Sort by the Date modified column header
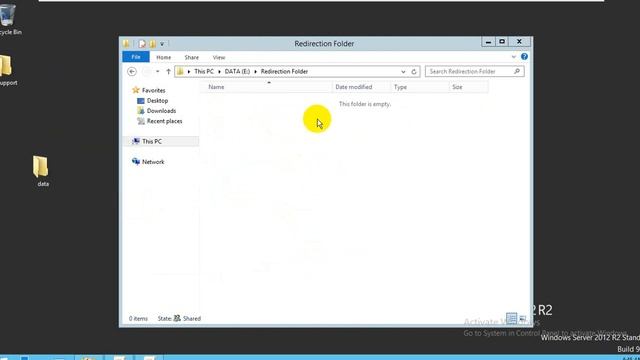This screenshot has width=640, height=360. pyautogui.click(x=361, y=87)
